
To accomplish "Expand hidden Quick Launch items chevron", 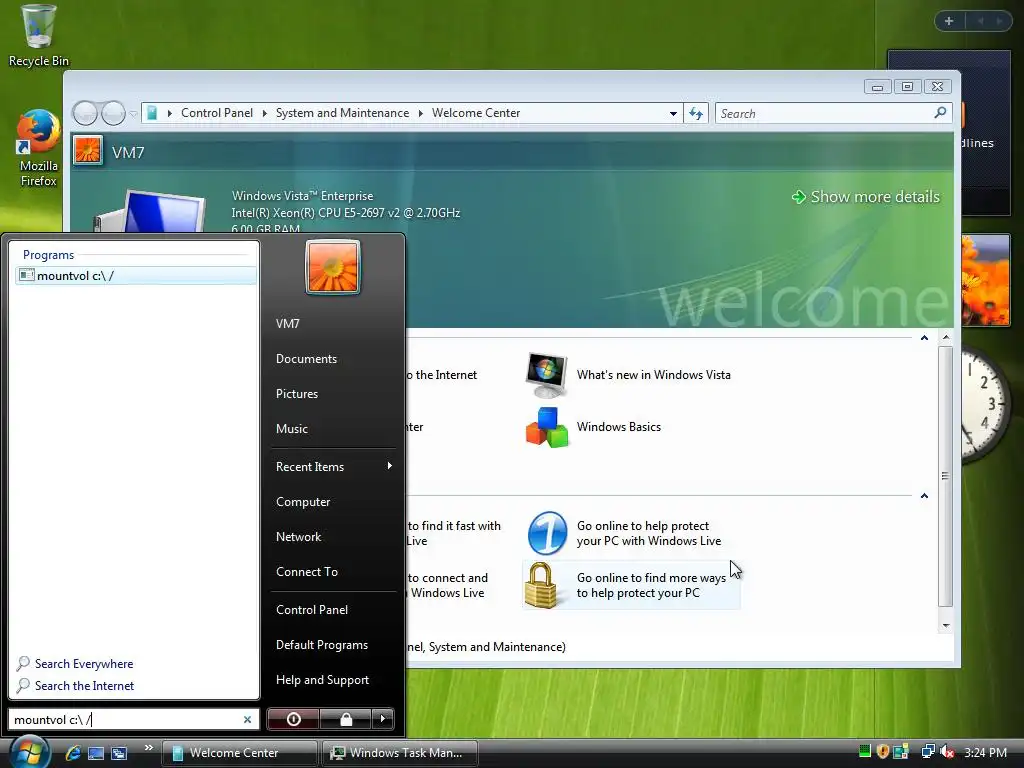I will [x=148, y=748].
